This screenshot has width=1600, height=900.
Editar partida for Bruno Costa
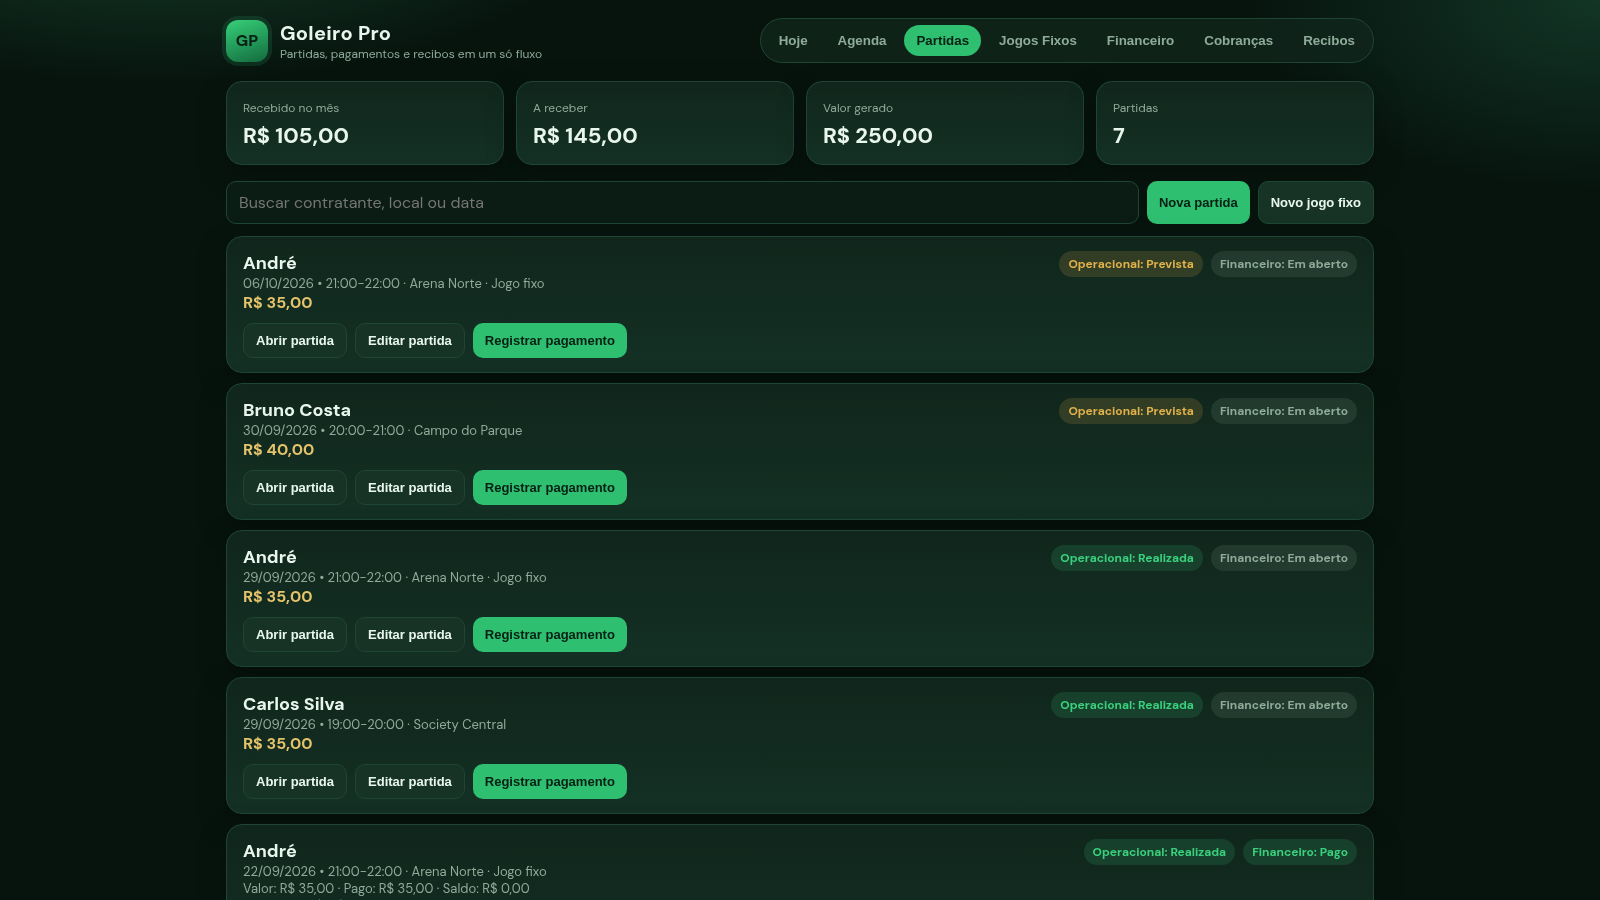click(410, 487)
